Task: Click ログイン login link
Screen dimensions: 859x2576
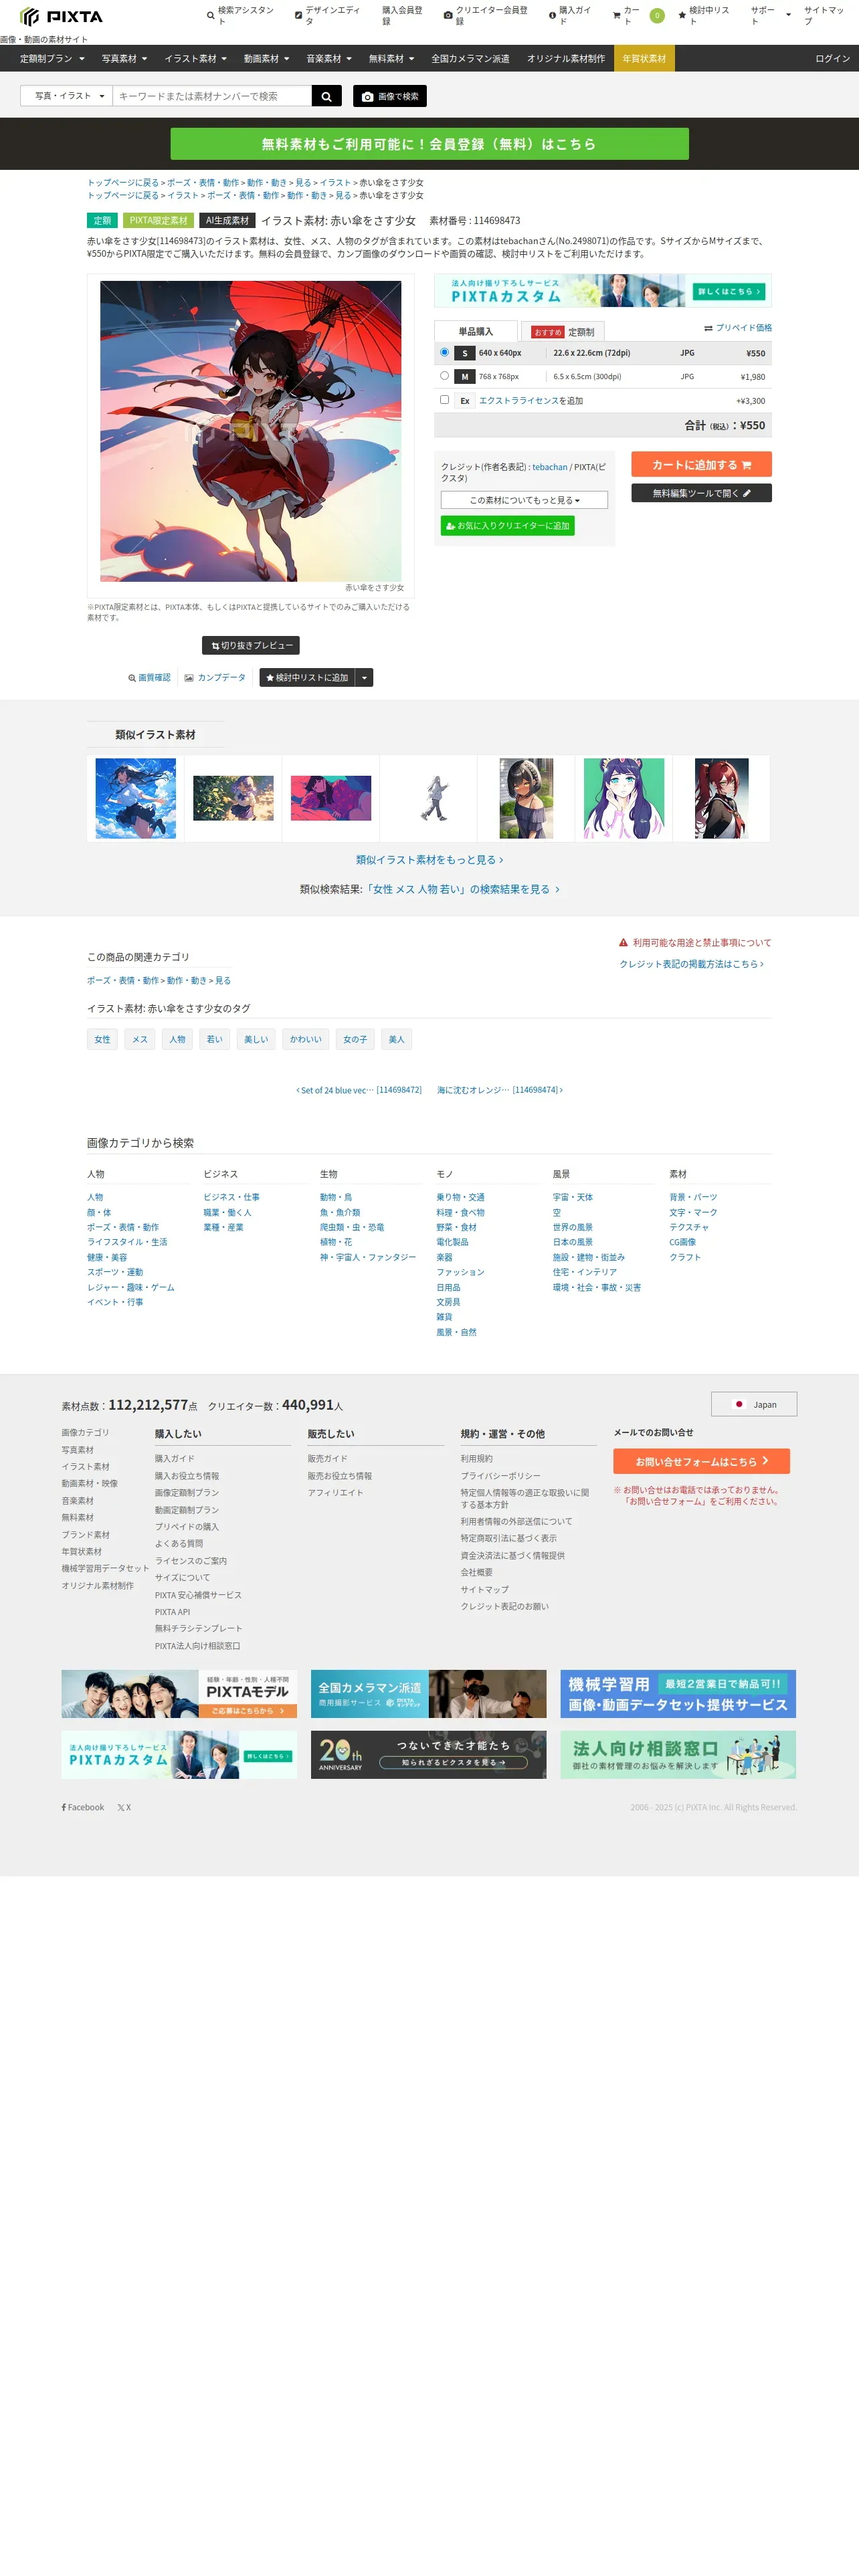Action: pyautogui.click(x=832, y=59)
